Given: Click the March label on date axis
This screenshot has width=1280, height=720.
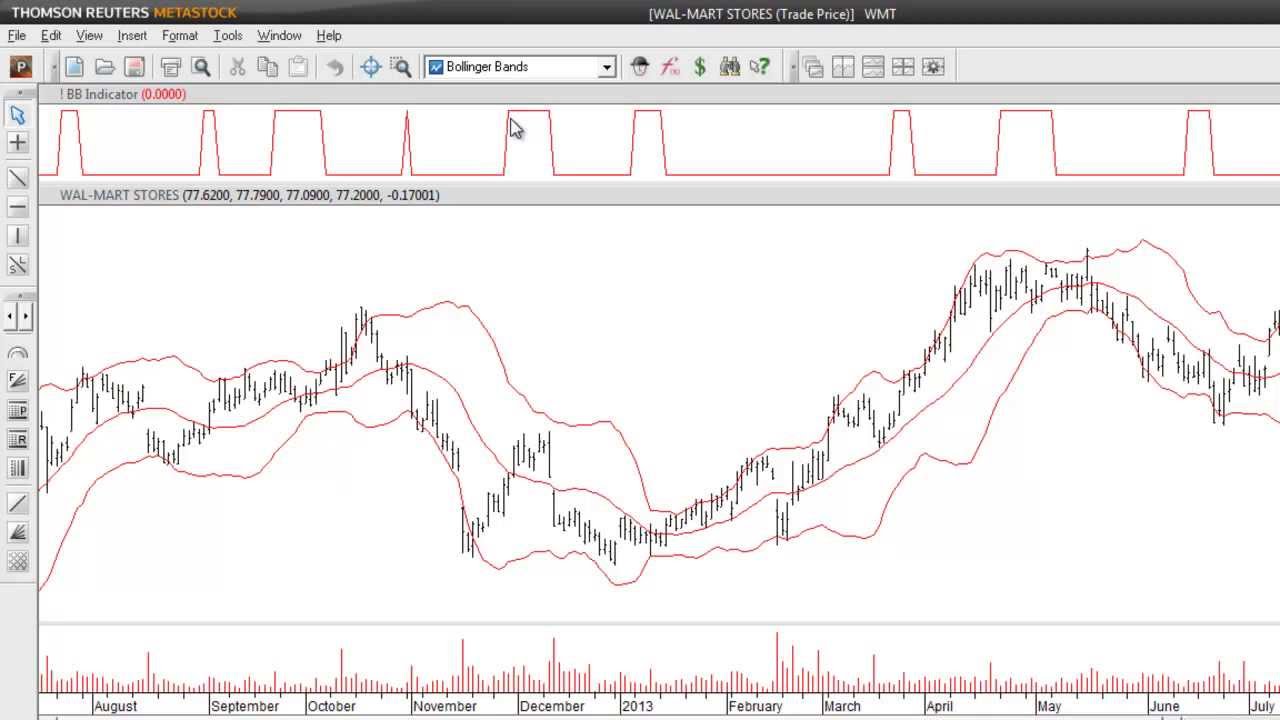Looking at the screenshot, I should coord(842,706).
